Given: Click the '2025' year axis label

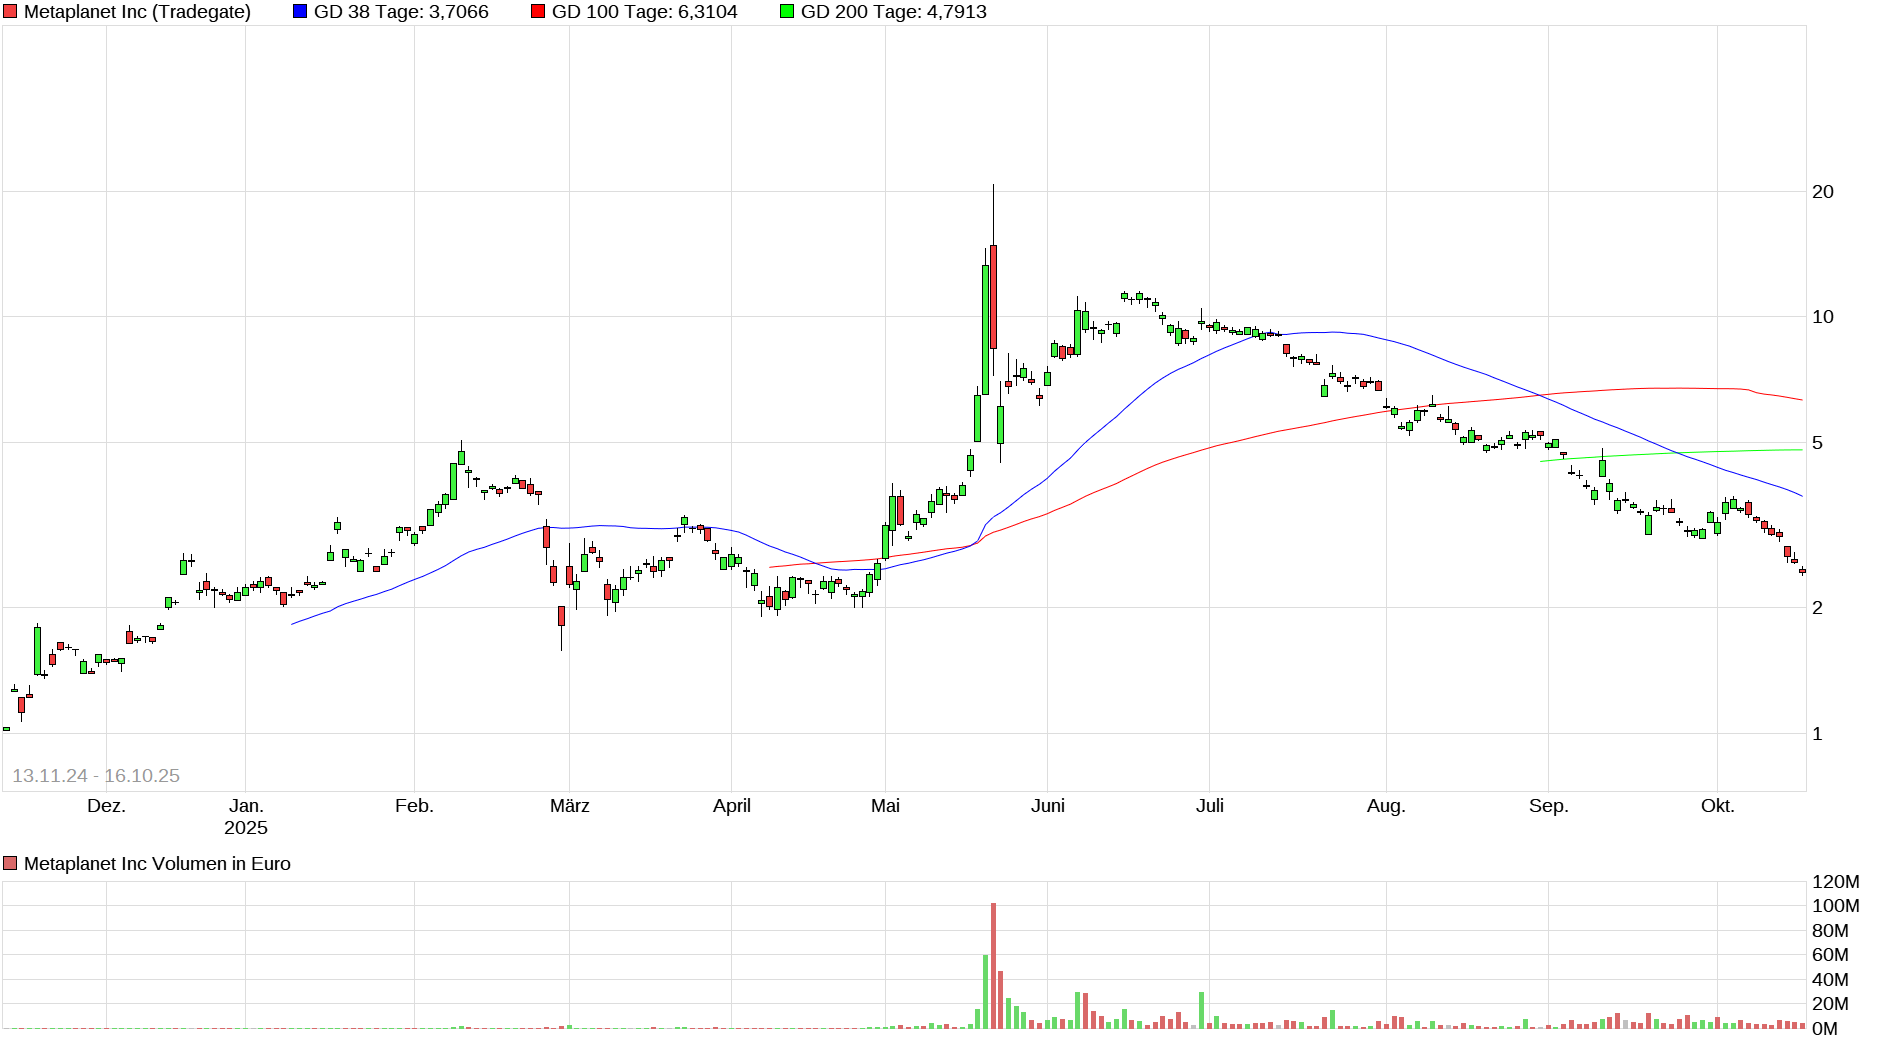Looking at the screenshot, I should click(x=246, y=828).
